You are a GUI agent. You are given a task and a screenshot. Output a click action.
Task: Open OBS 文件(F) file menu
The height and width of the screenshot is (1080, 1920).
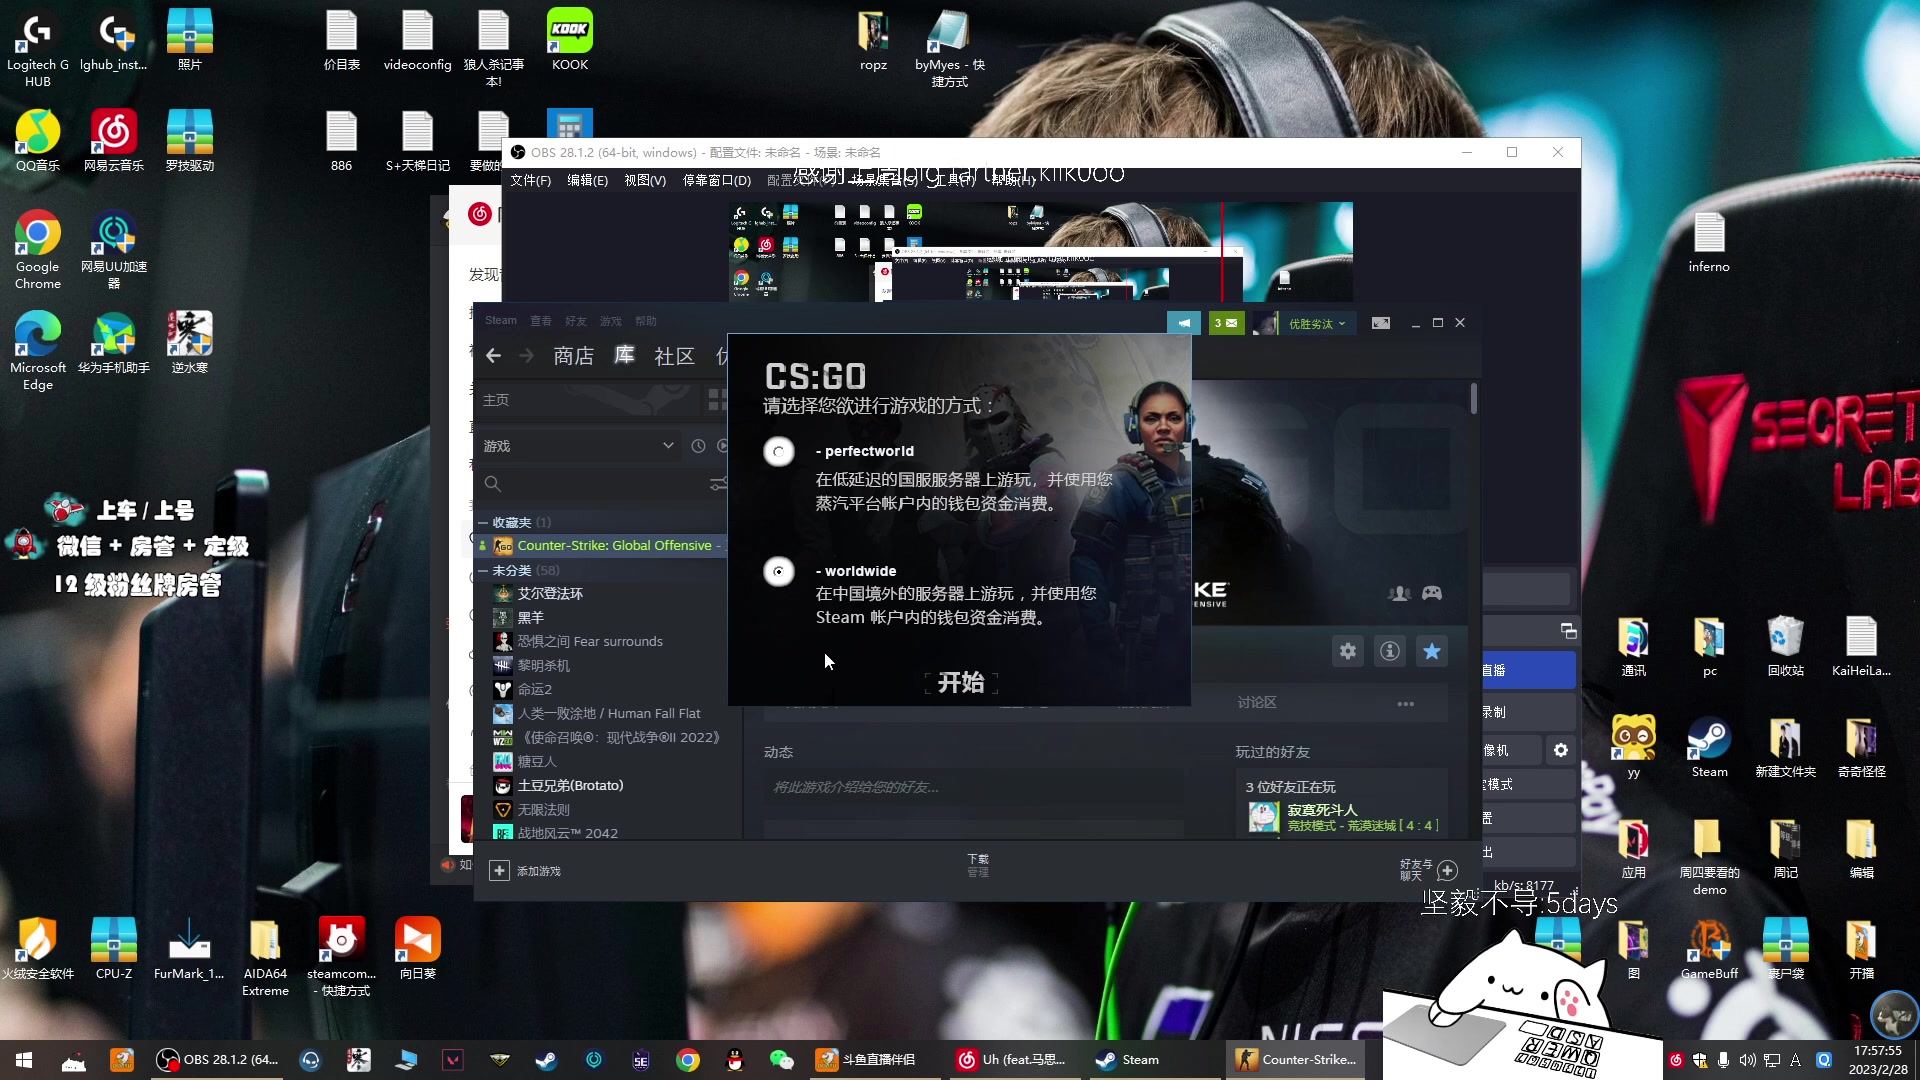(x=531, y=180)
